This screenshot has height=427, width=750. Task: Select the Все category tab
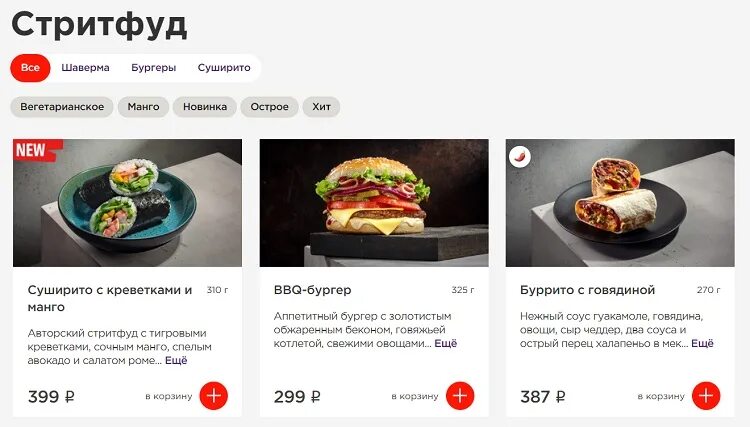(x=30, y=68)
